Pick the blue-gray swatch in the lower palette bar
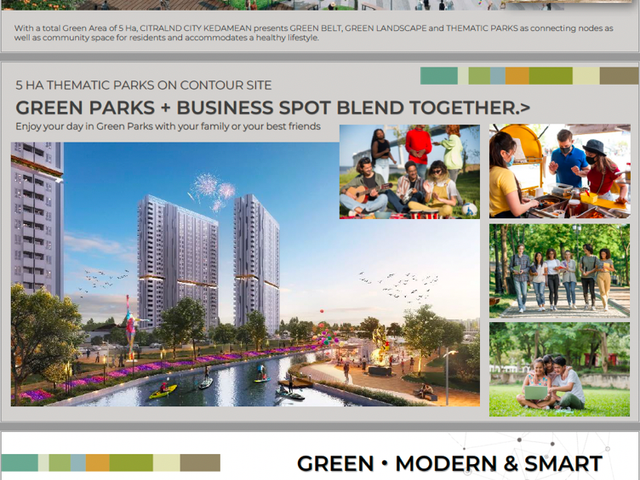Viewport: 640px width, 480px height. point(78,463)
